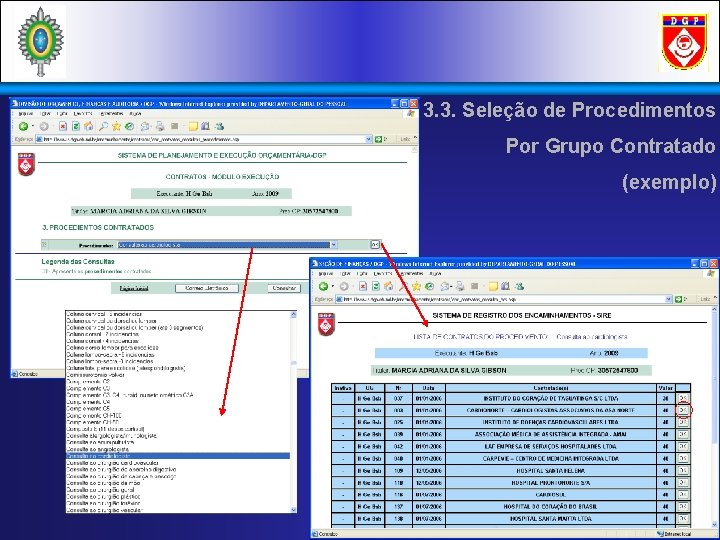Click OK for the Cardiosul row
Screen dimensions: 720x540
pyautogui.click(x=683, y=495)
